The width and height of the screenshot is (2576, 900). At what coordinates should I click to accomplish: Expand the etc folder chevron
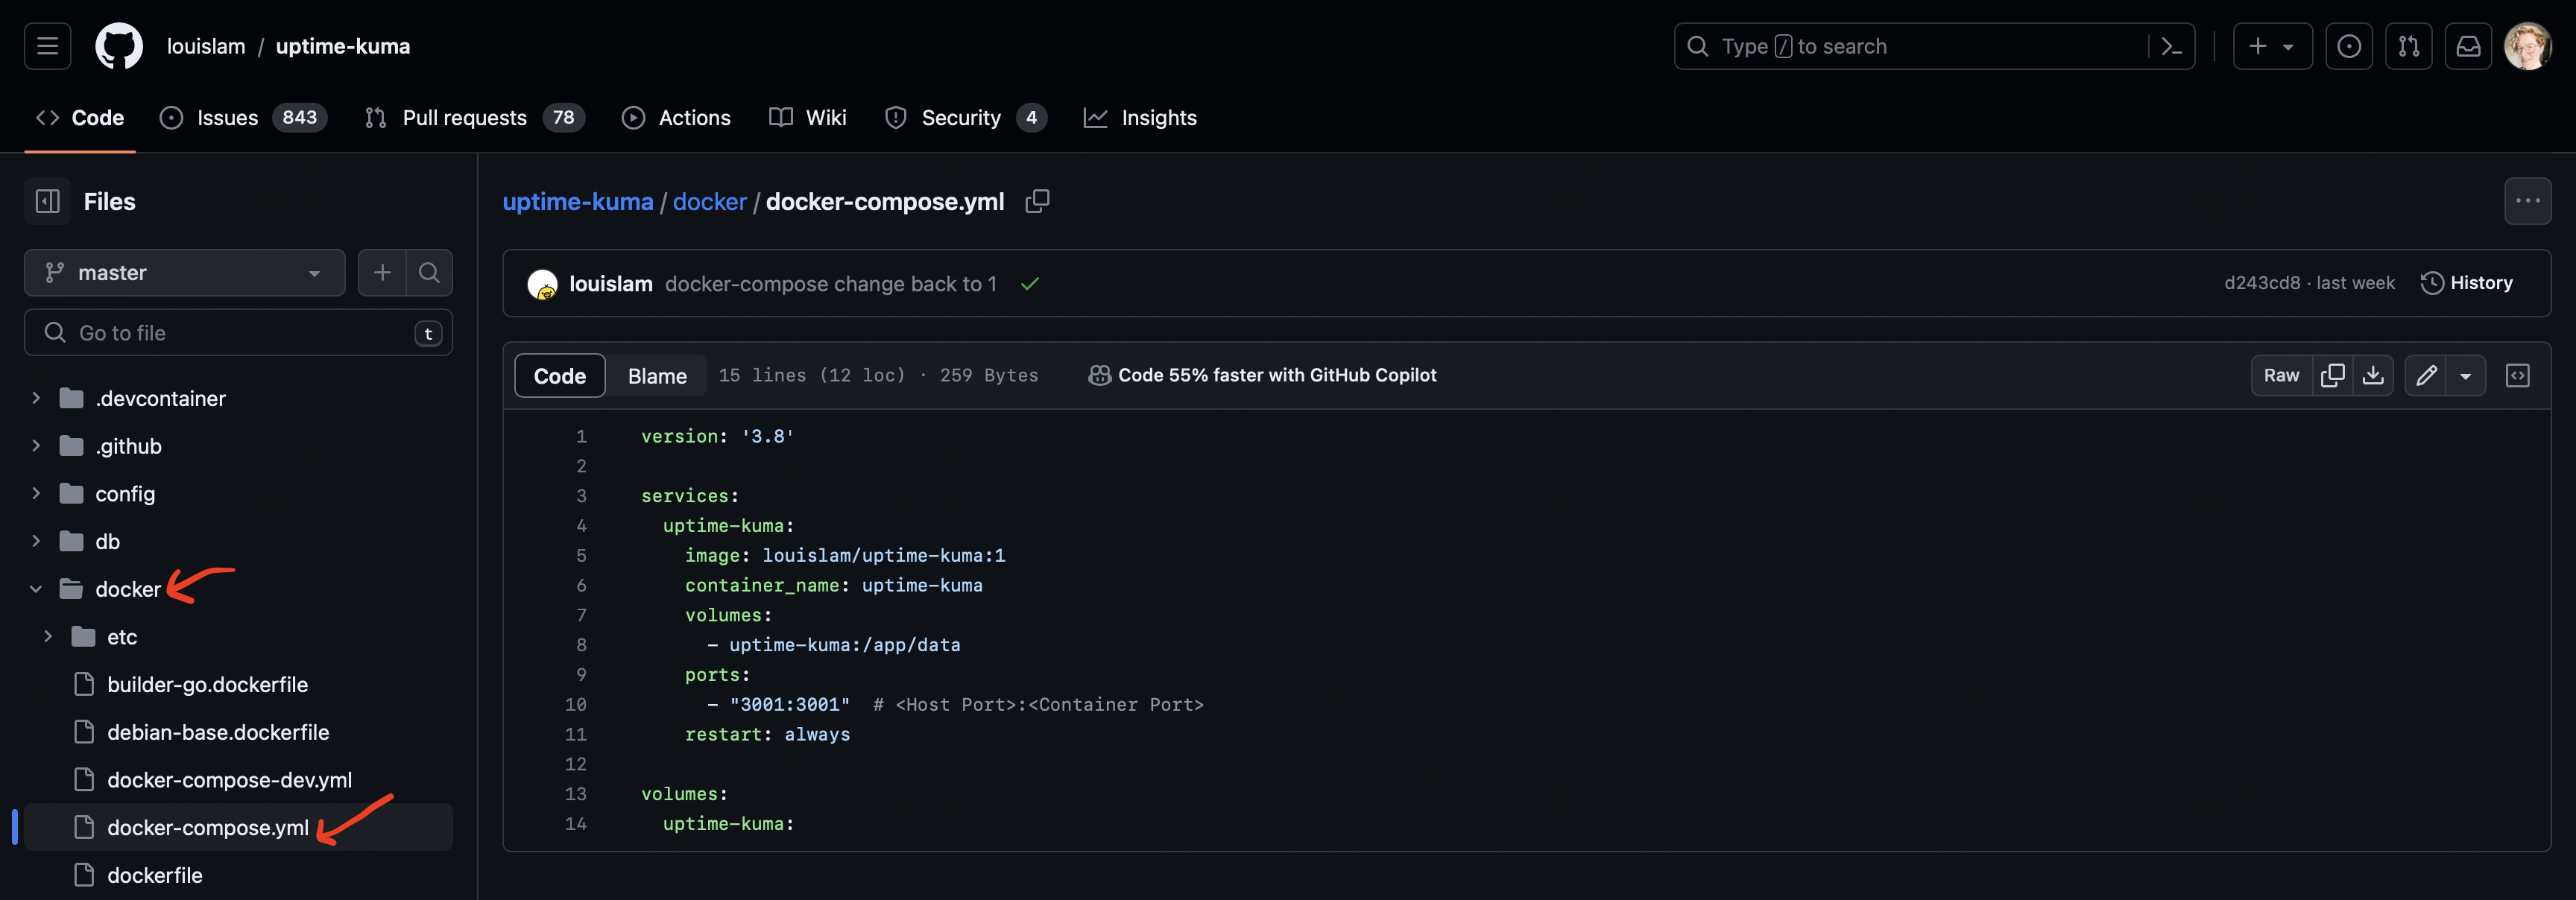(48, 636)
